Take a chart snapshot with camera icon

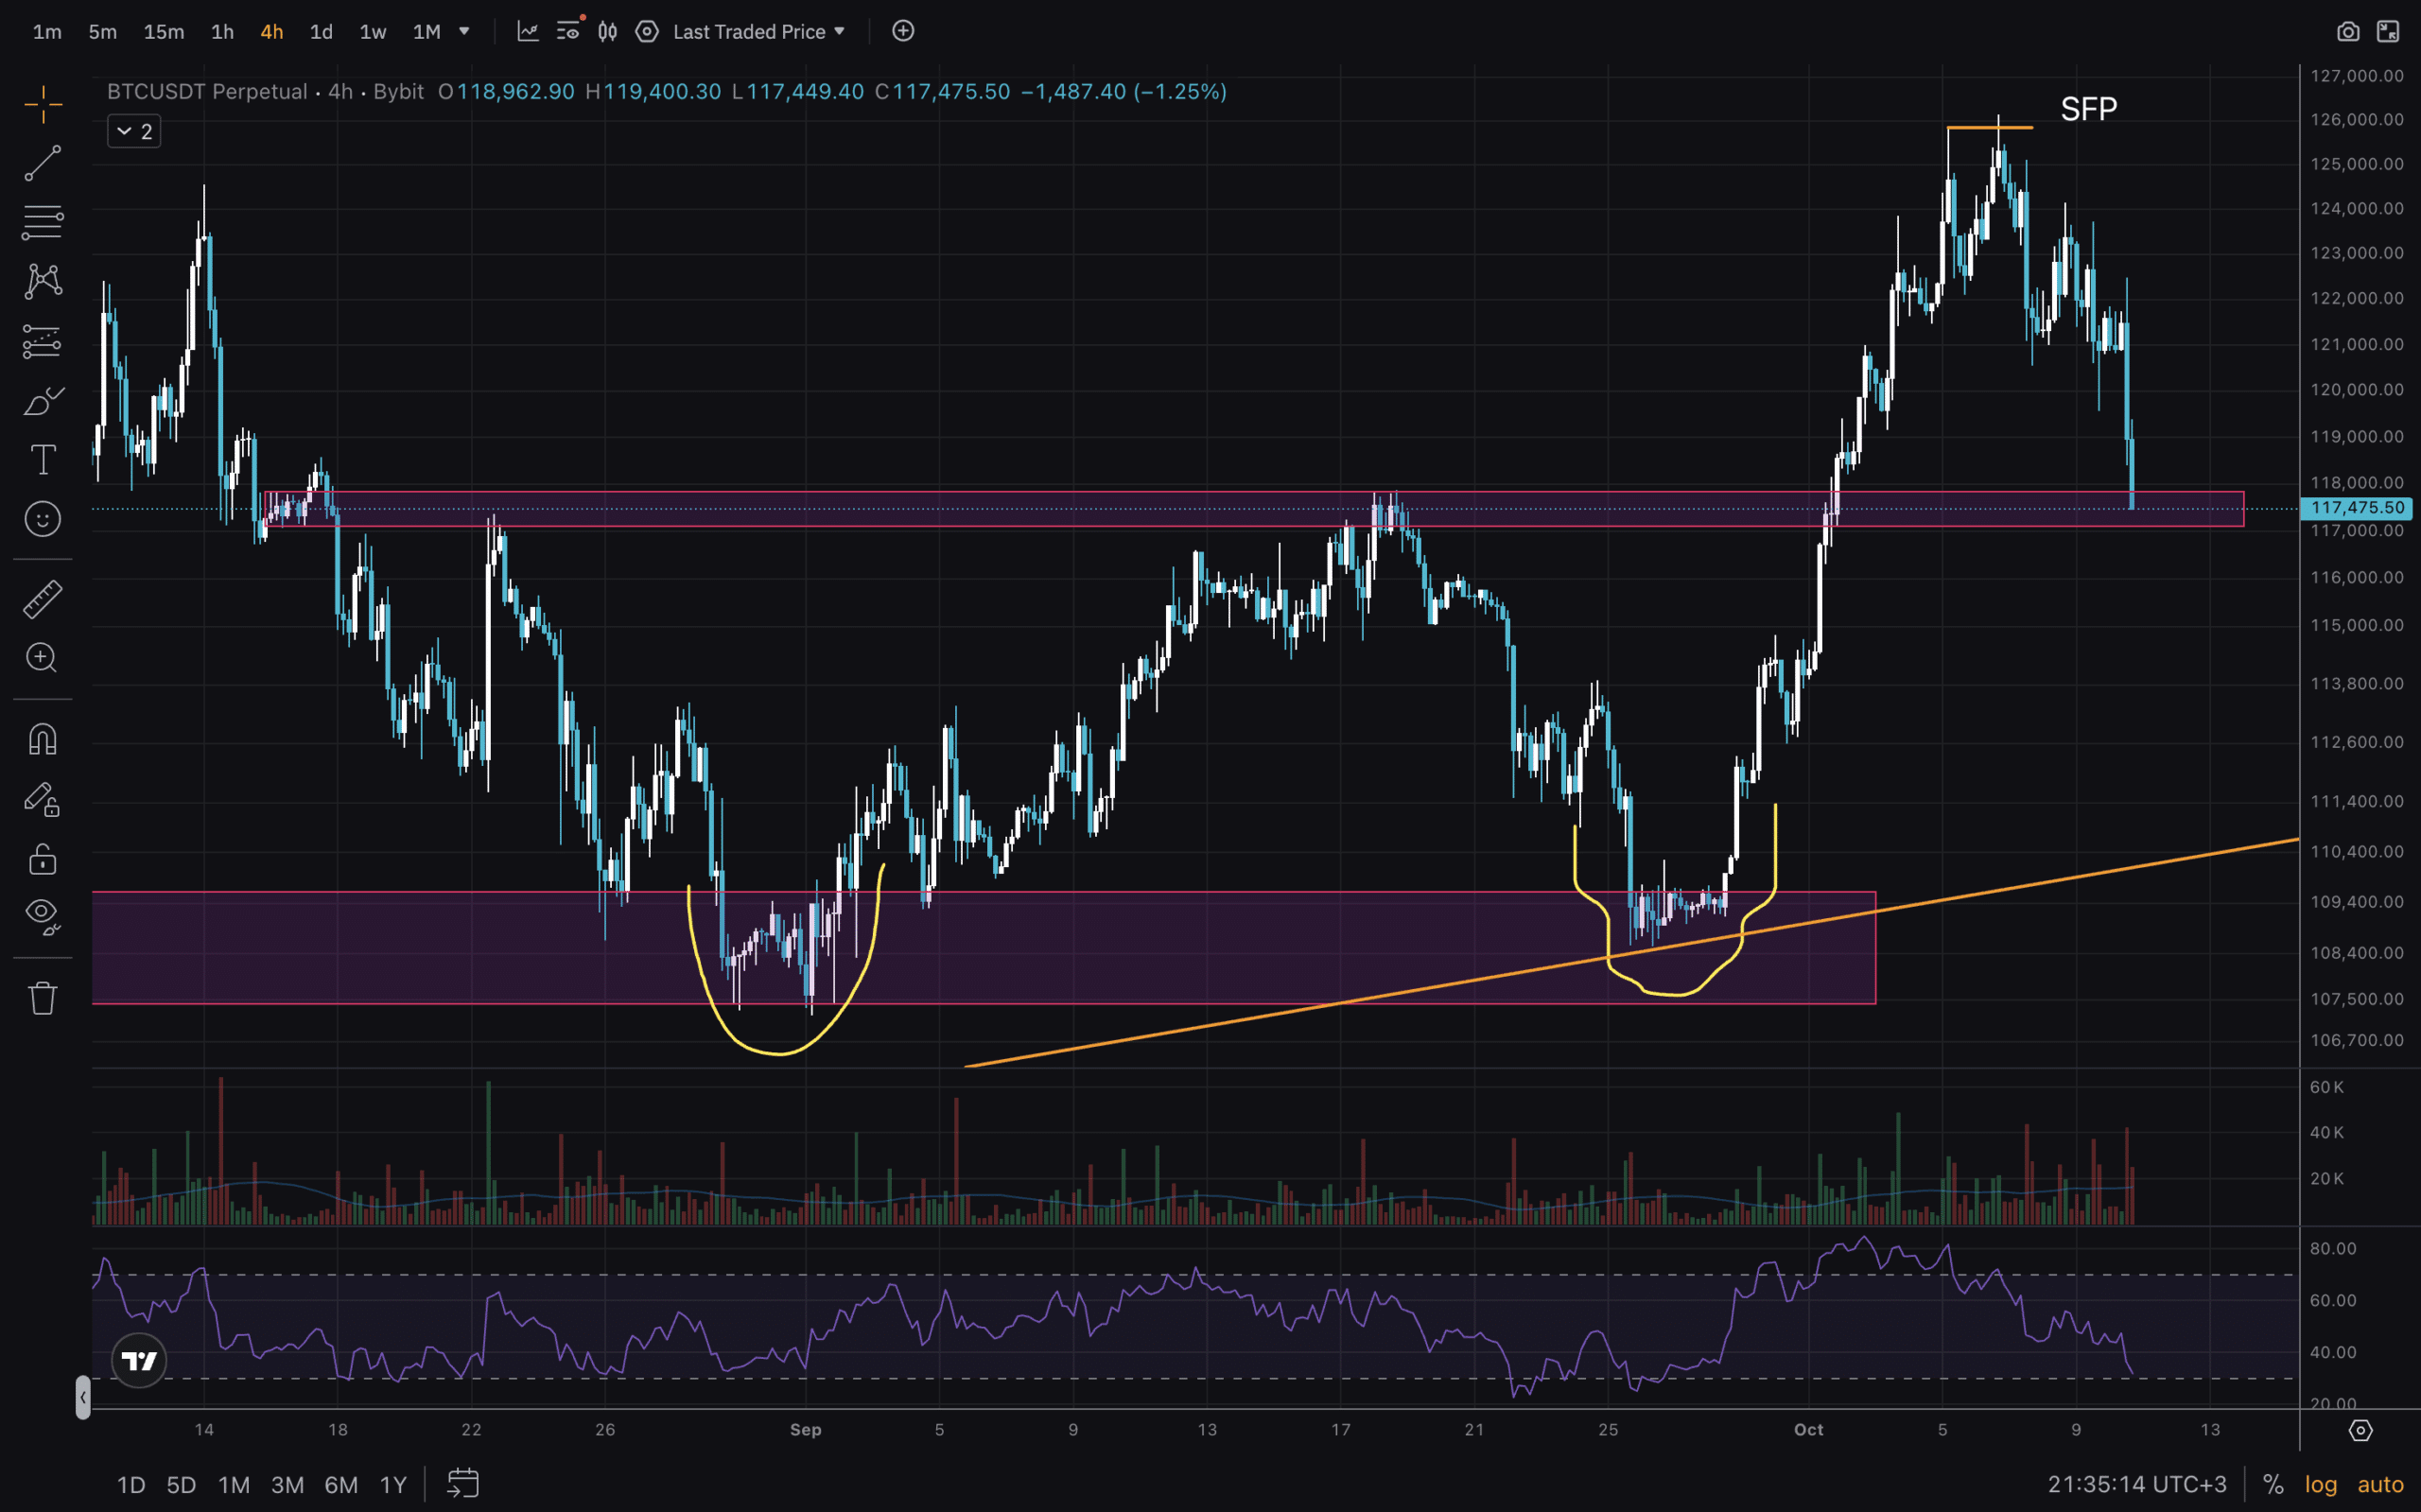point(2347,32)
